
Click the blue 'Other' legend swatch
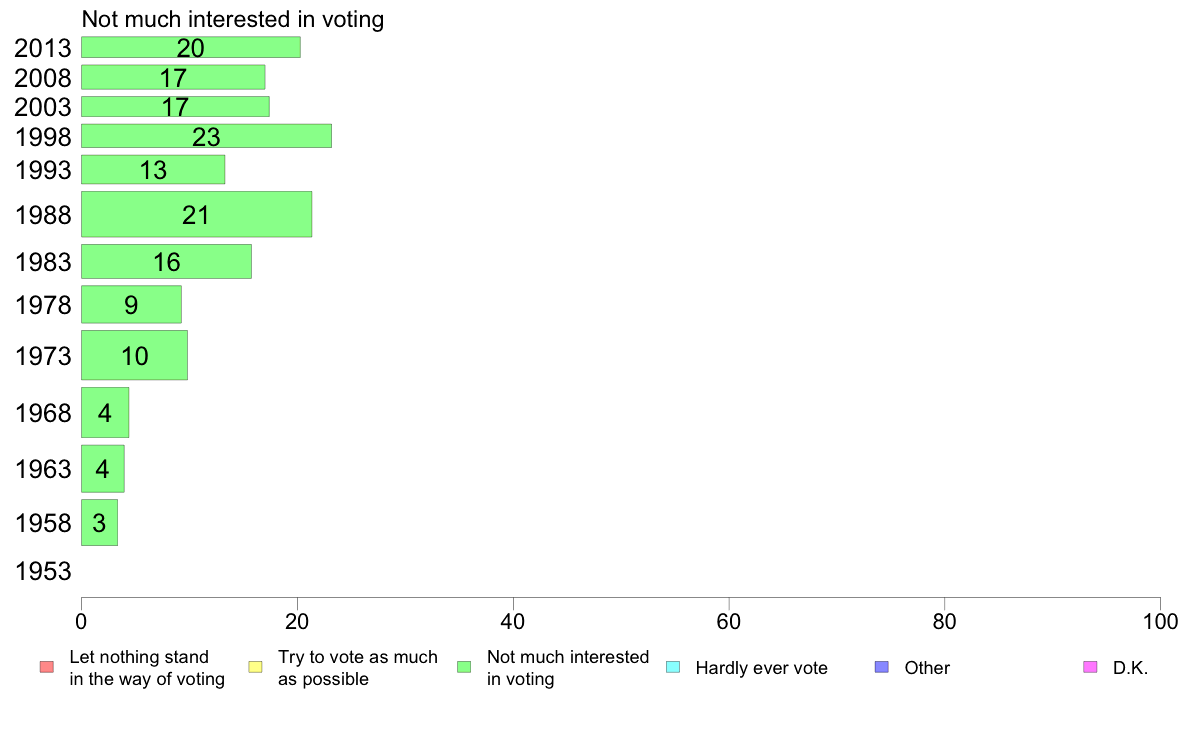[x=882, y=668]
